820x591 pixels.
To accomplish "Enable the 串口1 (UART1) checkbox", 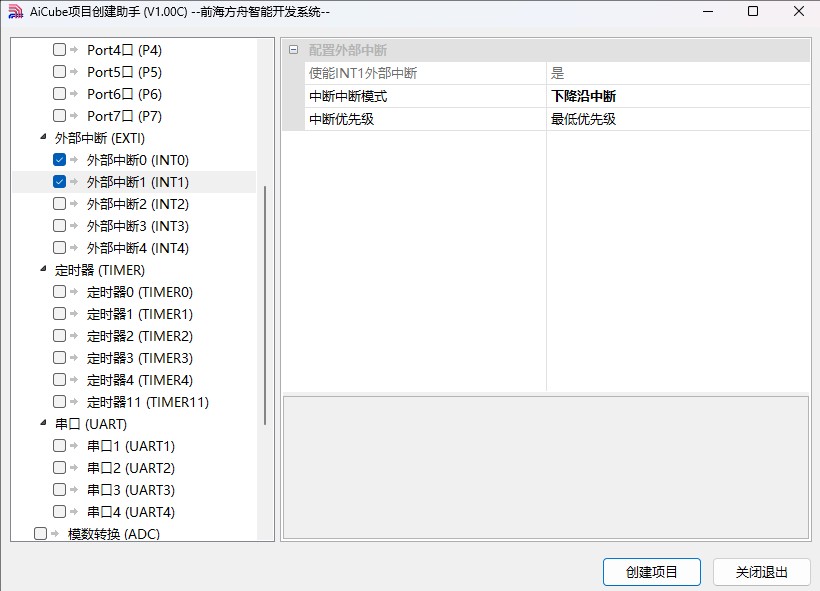I will [60, 445].
